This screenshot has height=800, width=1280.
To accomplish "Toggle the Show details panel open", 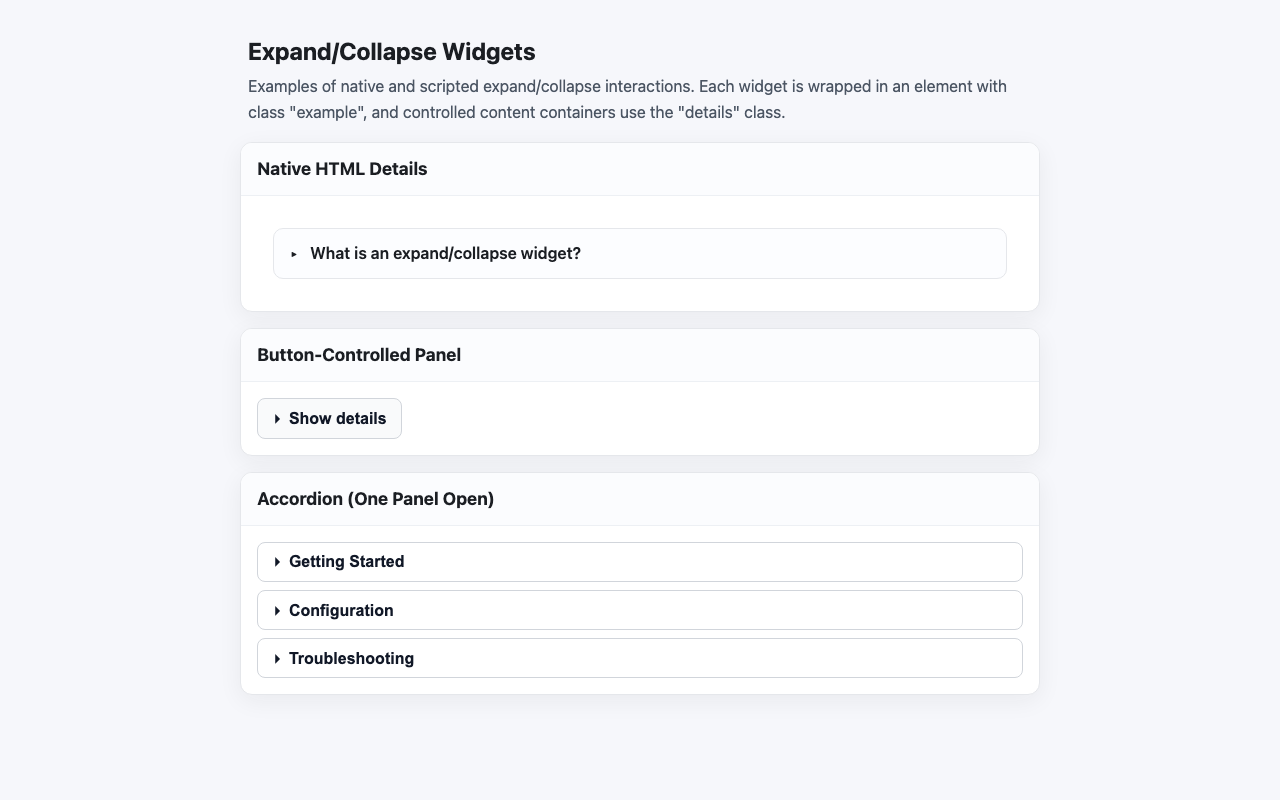I will [336, 418].
